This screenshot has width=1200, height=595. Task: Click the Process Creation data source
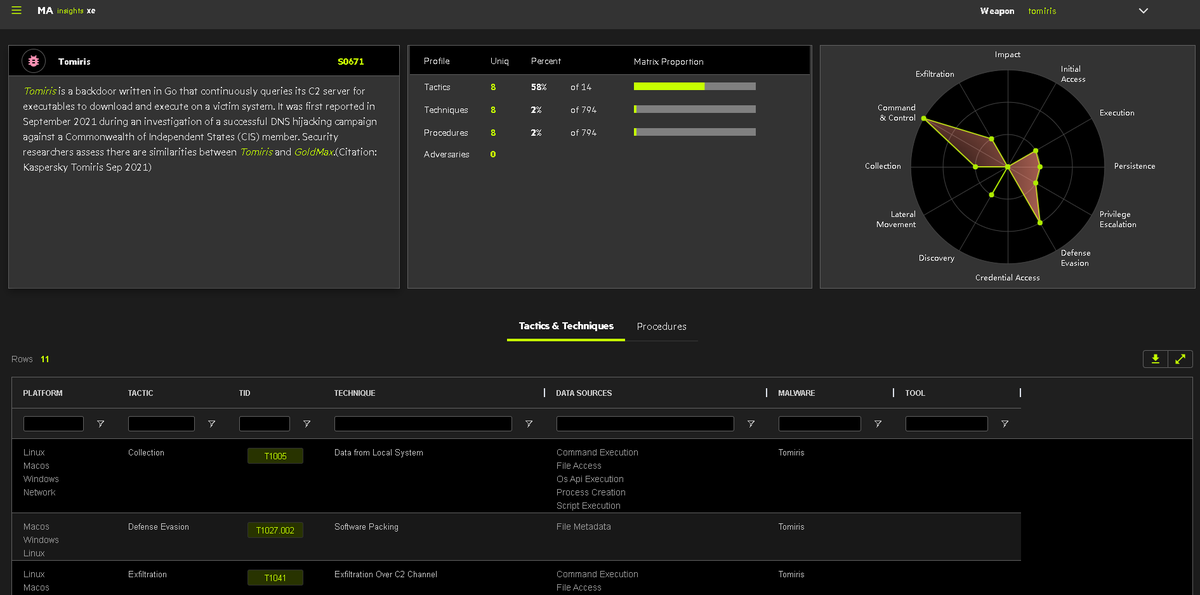(x=591, y=493)
